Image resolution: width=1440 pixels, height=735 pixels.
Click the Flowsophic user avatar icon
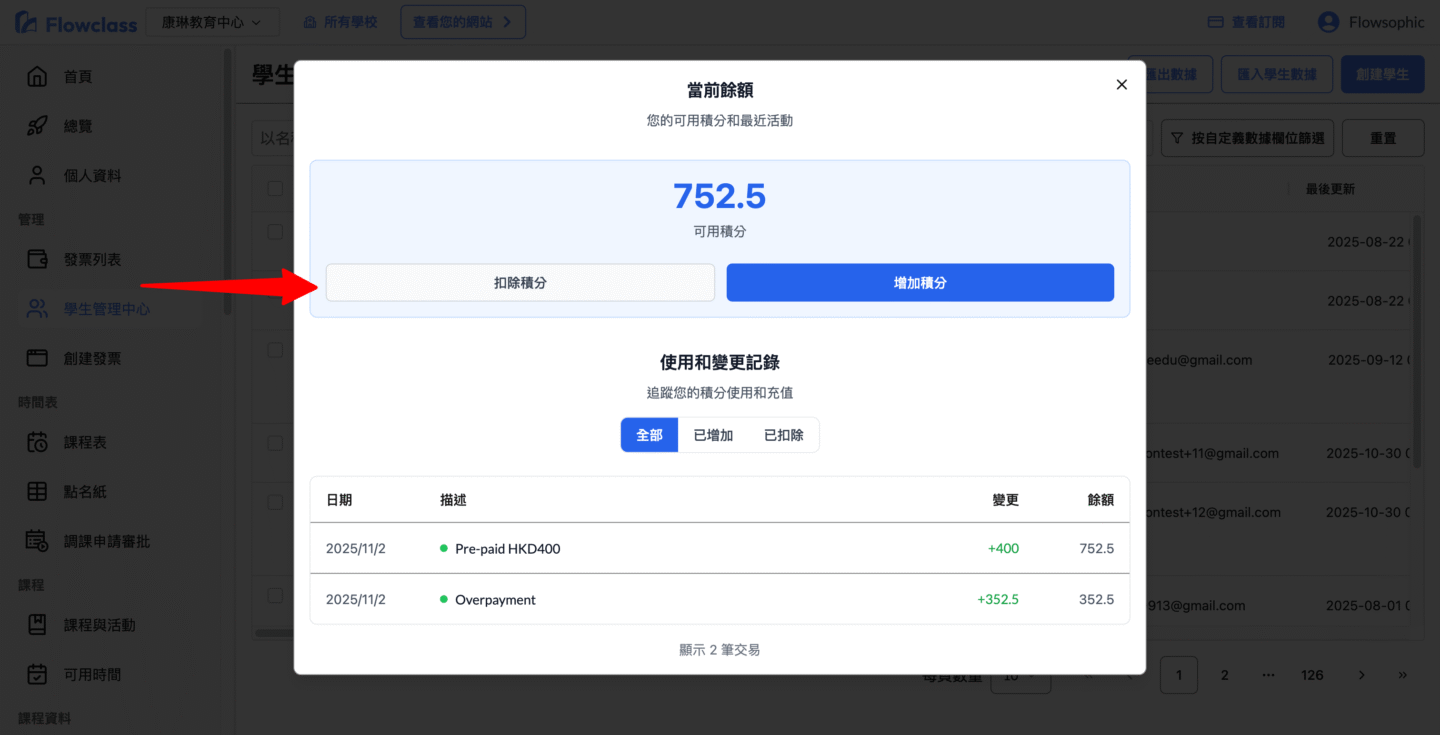(1328, 22)
